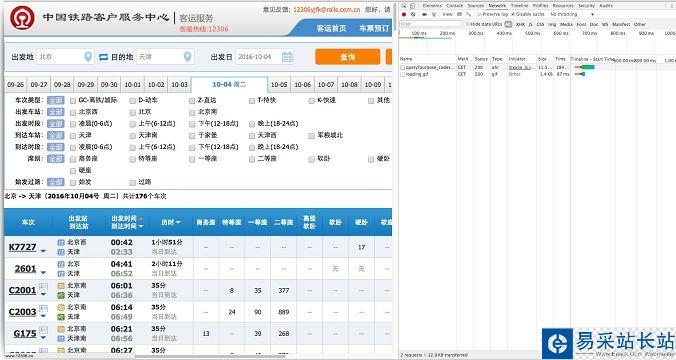Image resolution: width=676 pixels, height=360 pixels.
Task: Check the Z-直达 train type checkbox
Action: (192, 101)
